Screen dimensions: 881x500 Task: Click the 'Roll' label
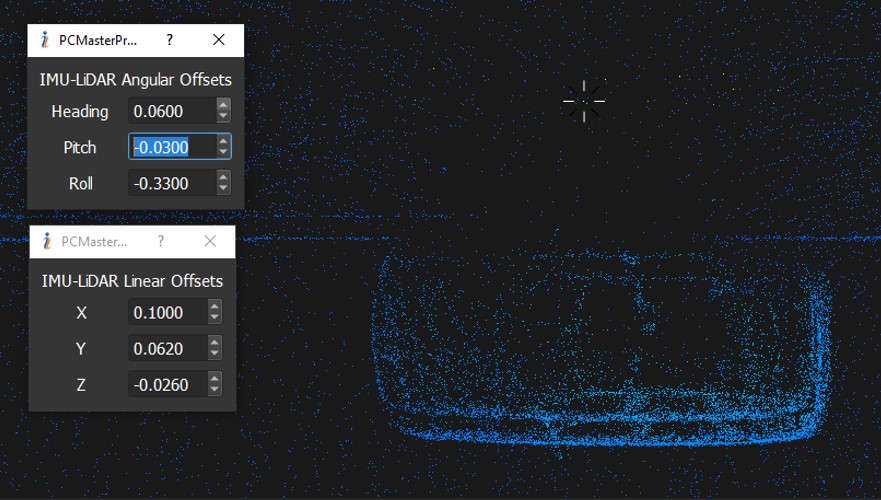point(81,184)
